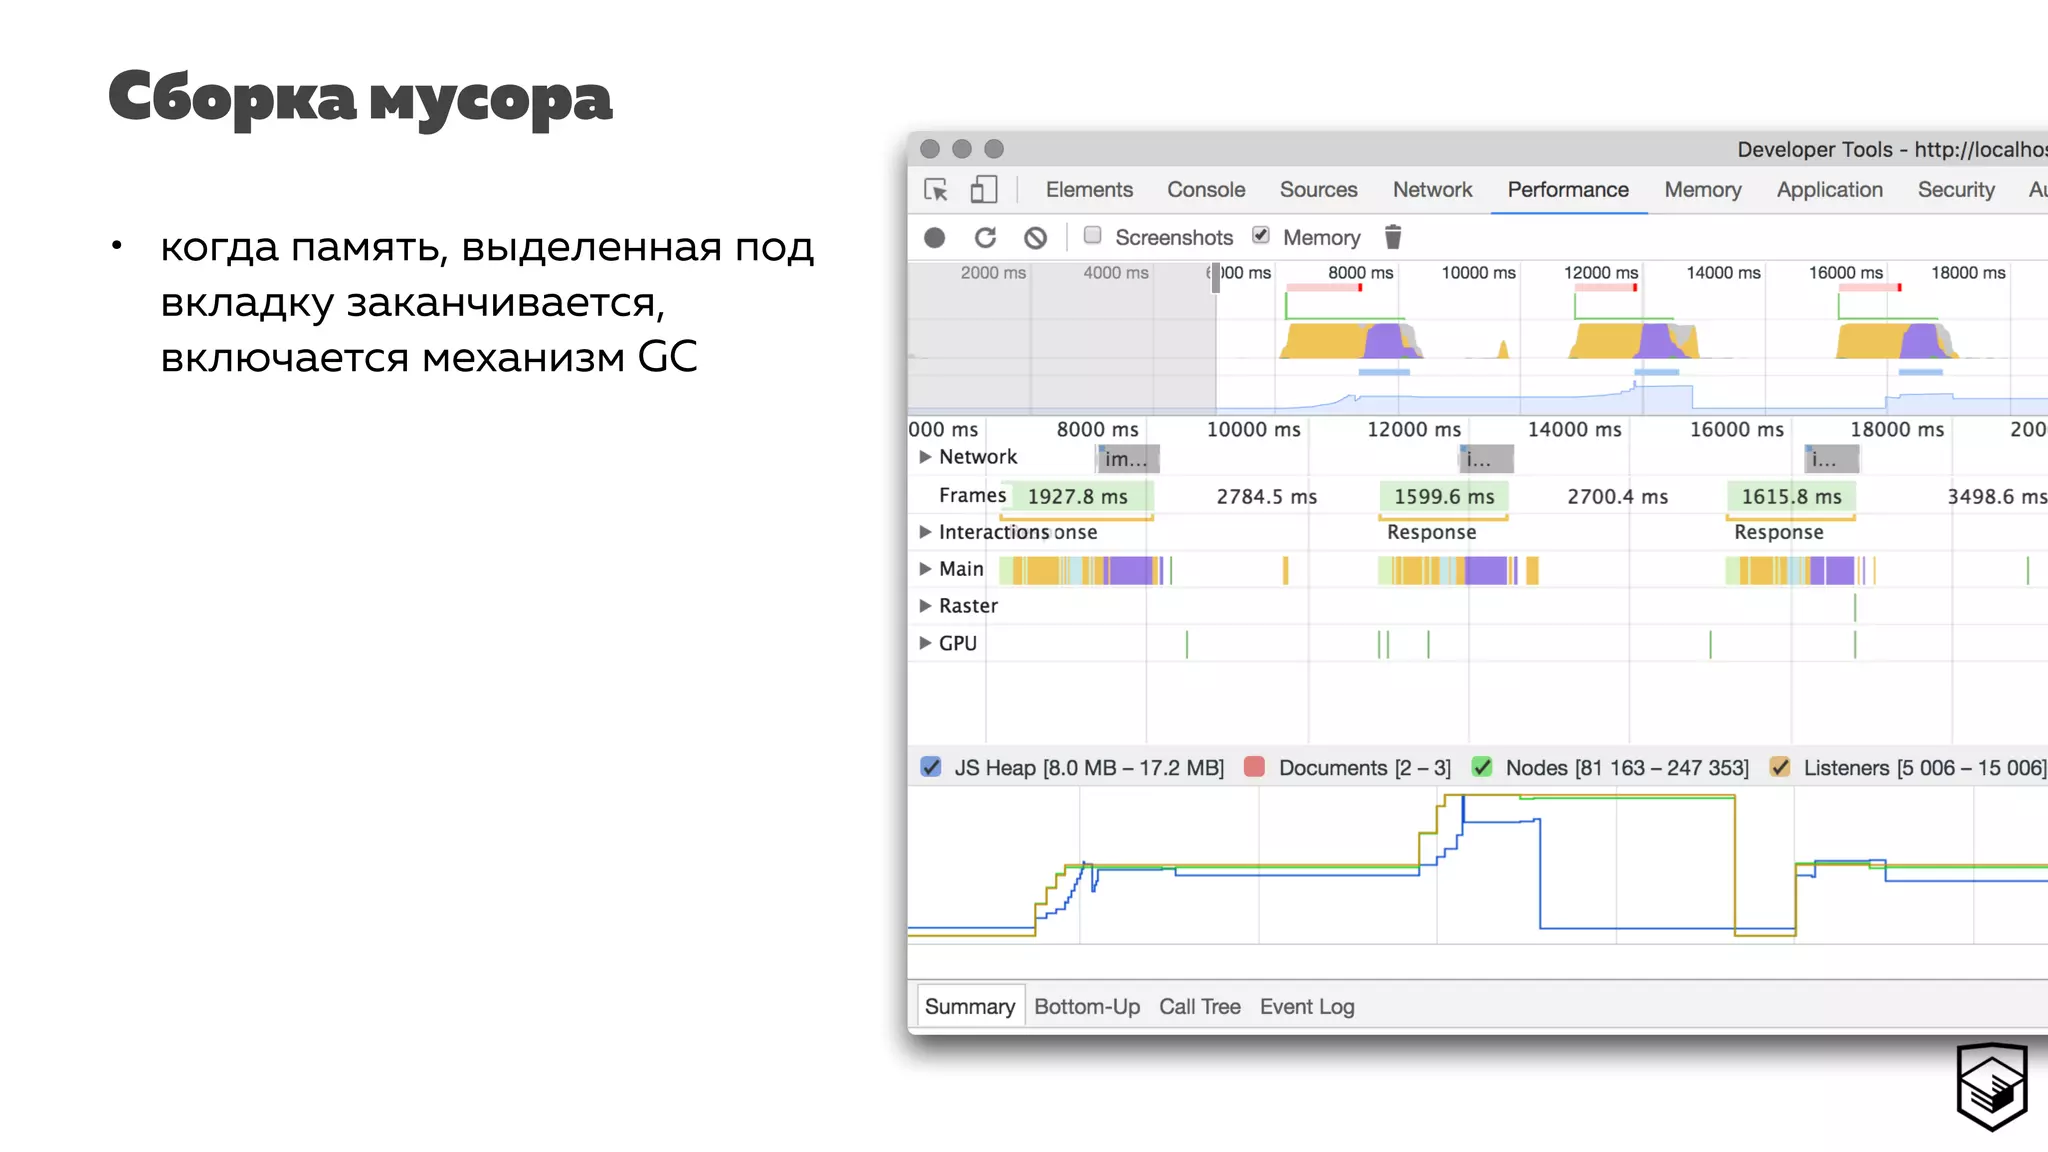Click the 3498.6 ms frame duration
This screenshot has width=2048, height=1152.
(x=1997, y=497)
